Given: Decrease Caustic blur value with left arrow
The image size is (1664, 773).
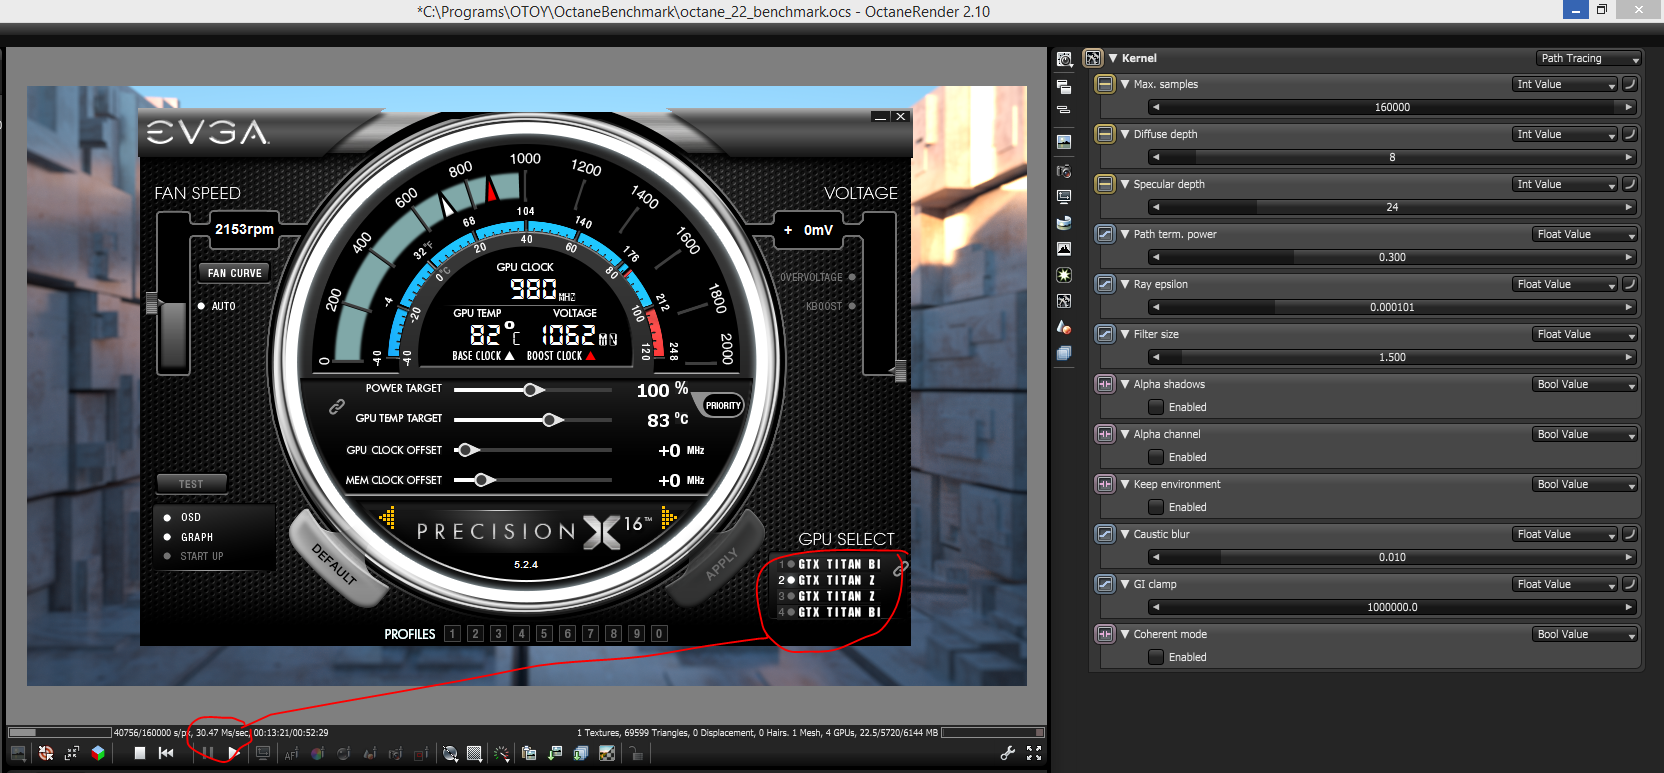Looking at the screenshot, I should pos(1156,557).
